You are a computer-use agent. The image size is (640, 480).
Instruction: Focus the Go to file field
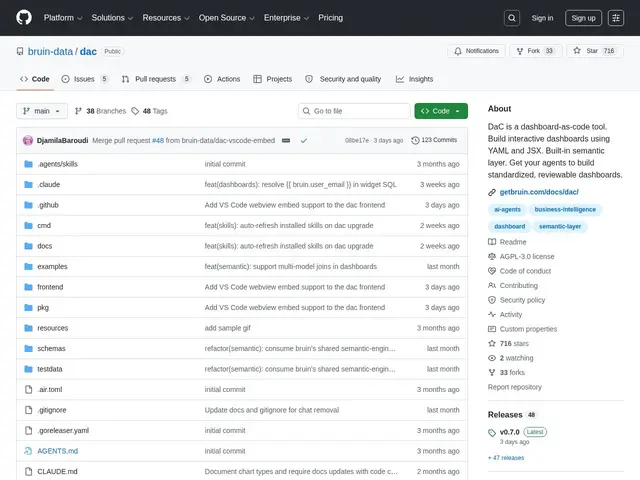pos(354,111)
